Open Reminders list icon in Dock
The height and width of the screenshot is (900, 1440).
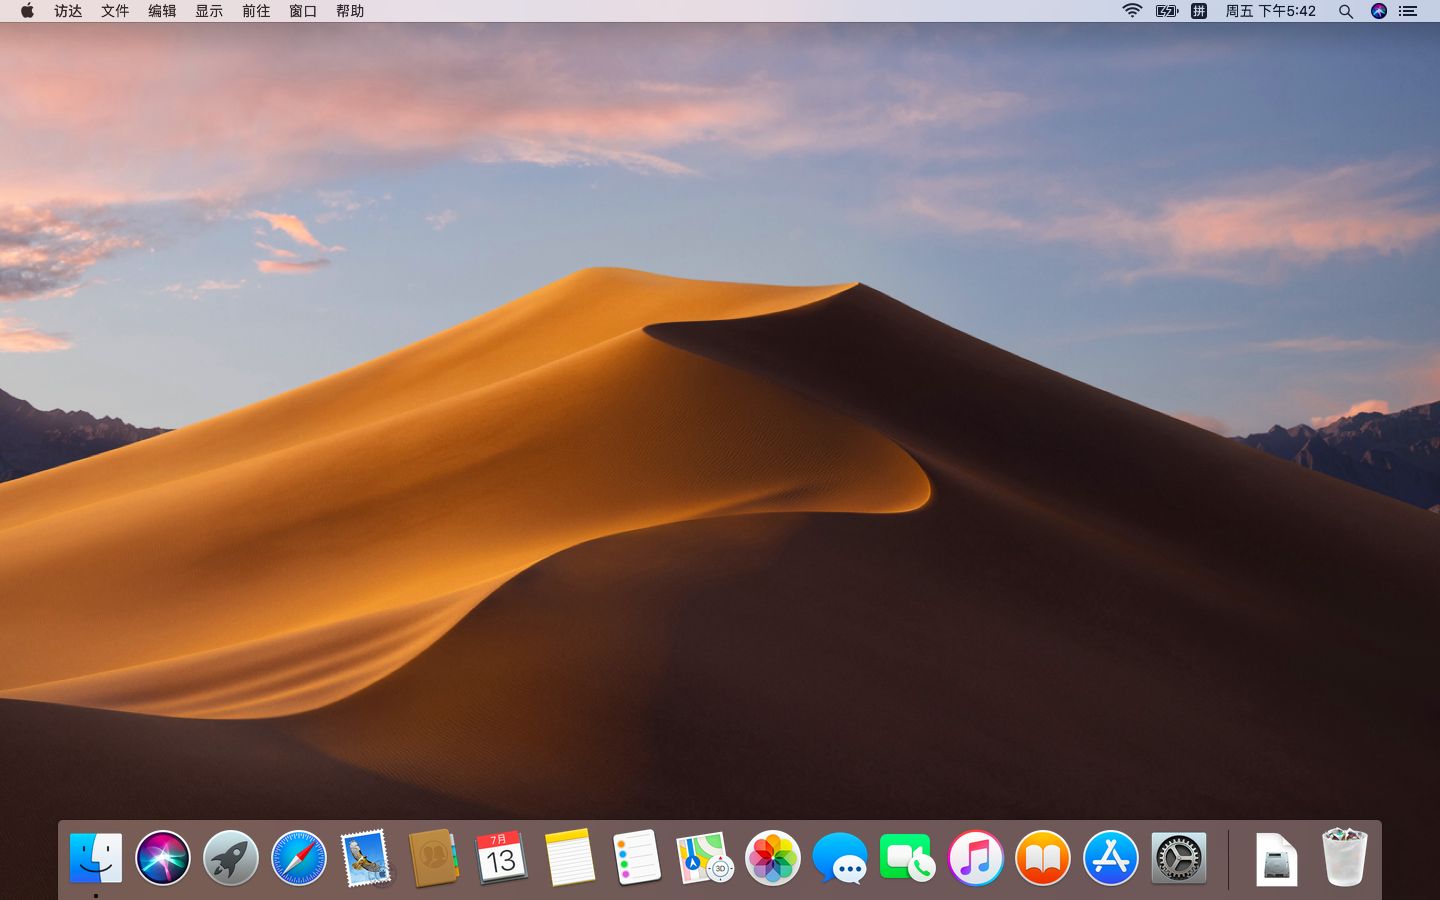coord(637,858)
